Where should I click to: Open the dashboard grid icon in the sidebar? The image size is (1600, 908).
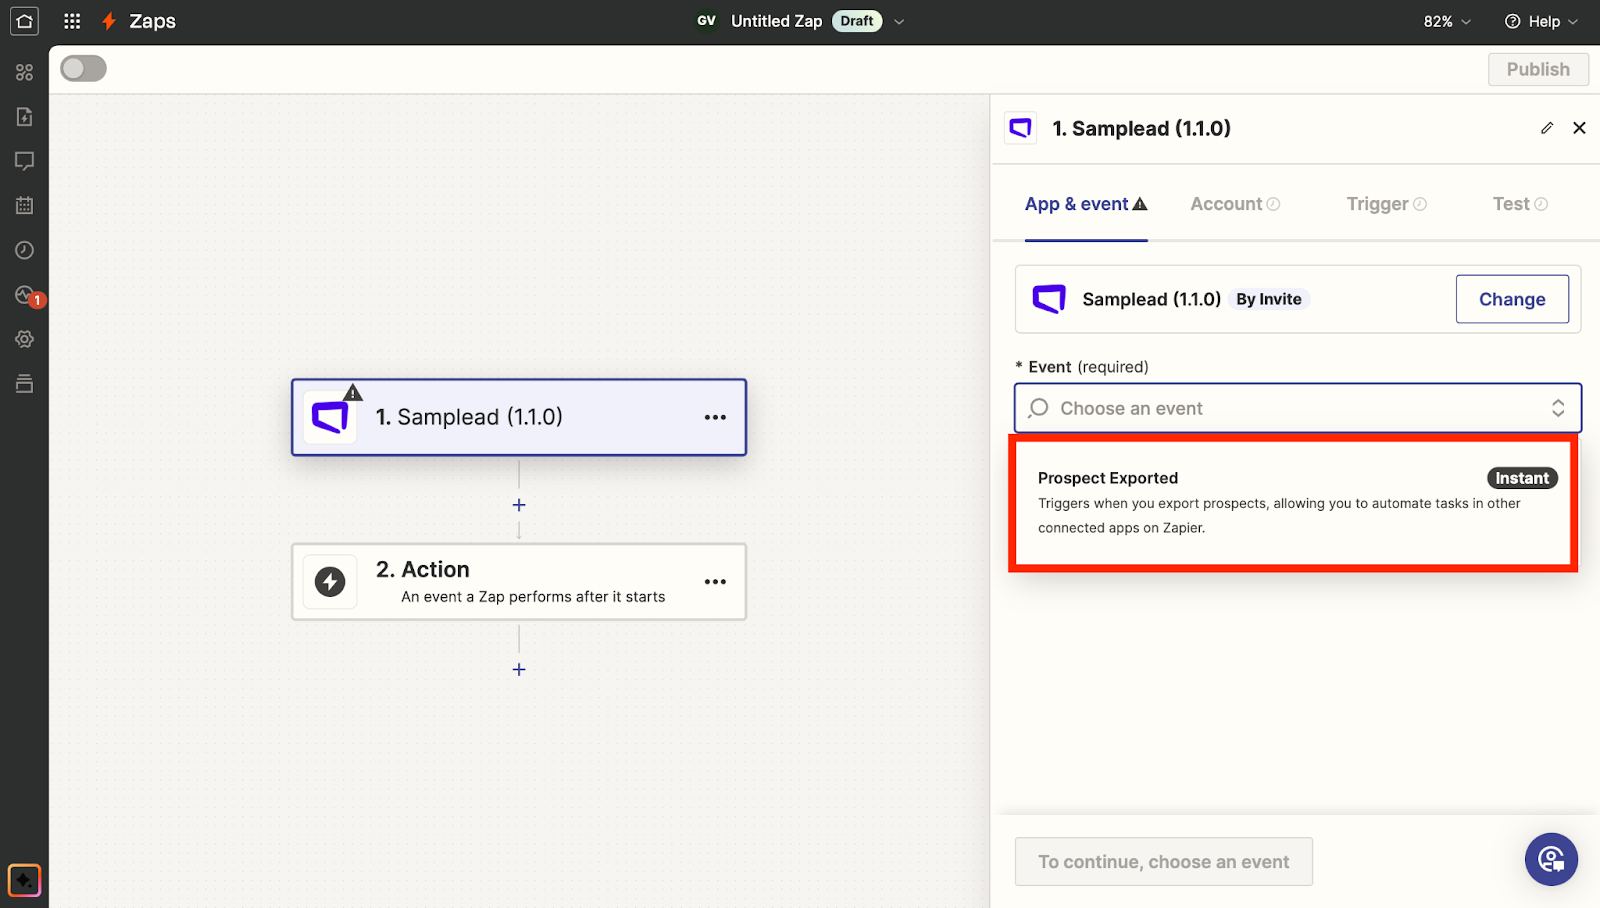tap(24, 72)
